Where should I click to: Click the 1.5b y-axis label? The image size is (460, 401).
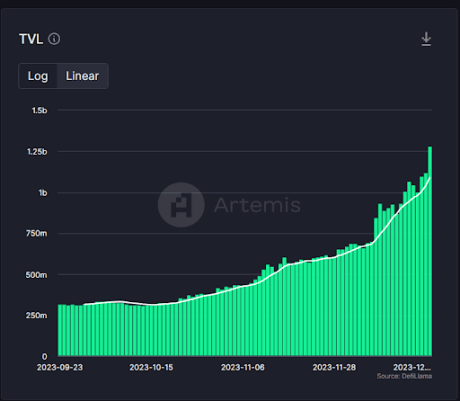tap(39, 110)
